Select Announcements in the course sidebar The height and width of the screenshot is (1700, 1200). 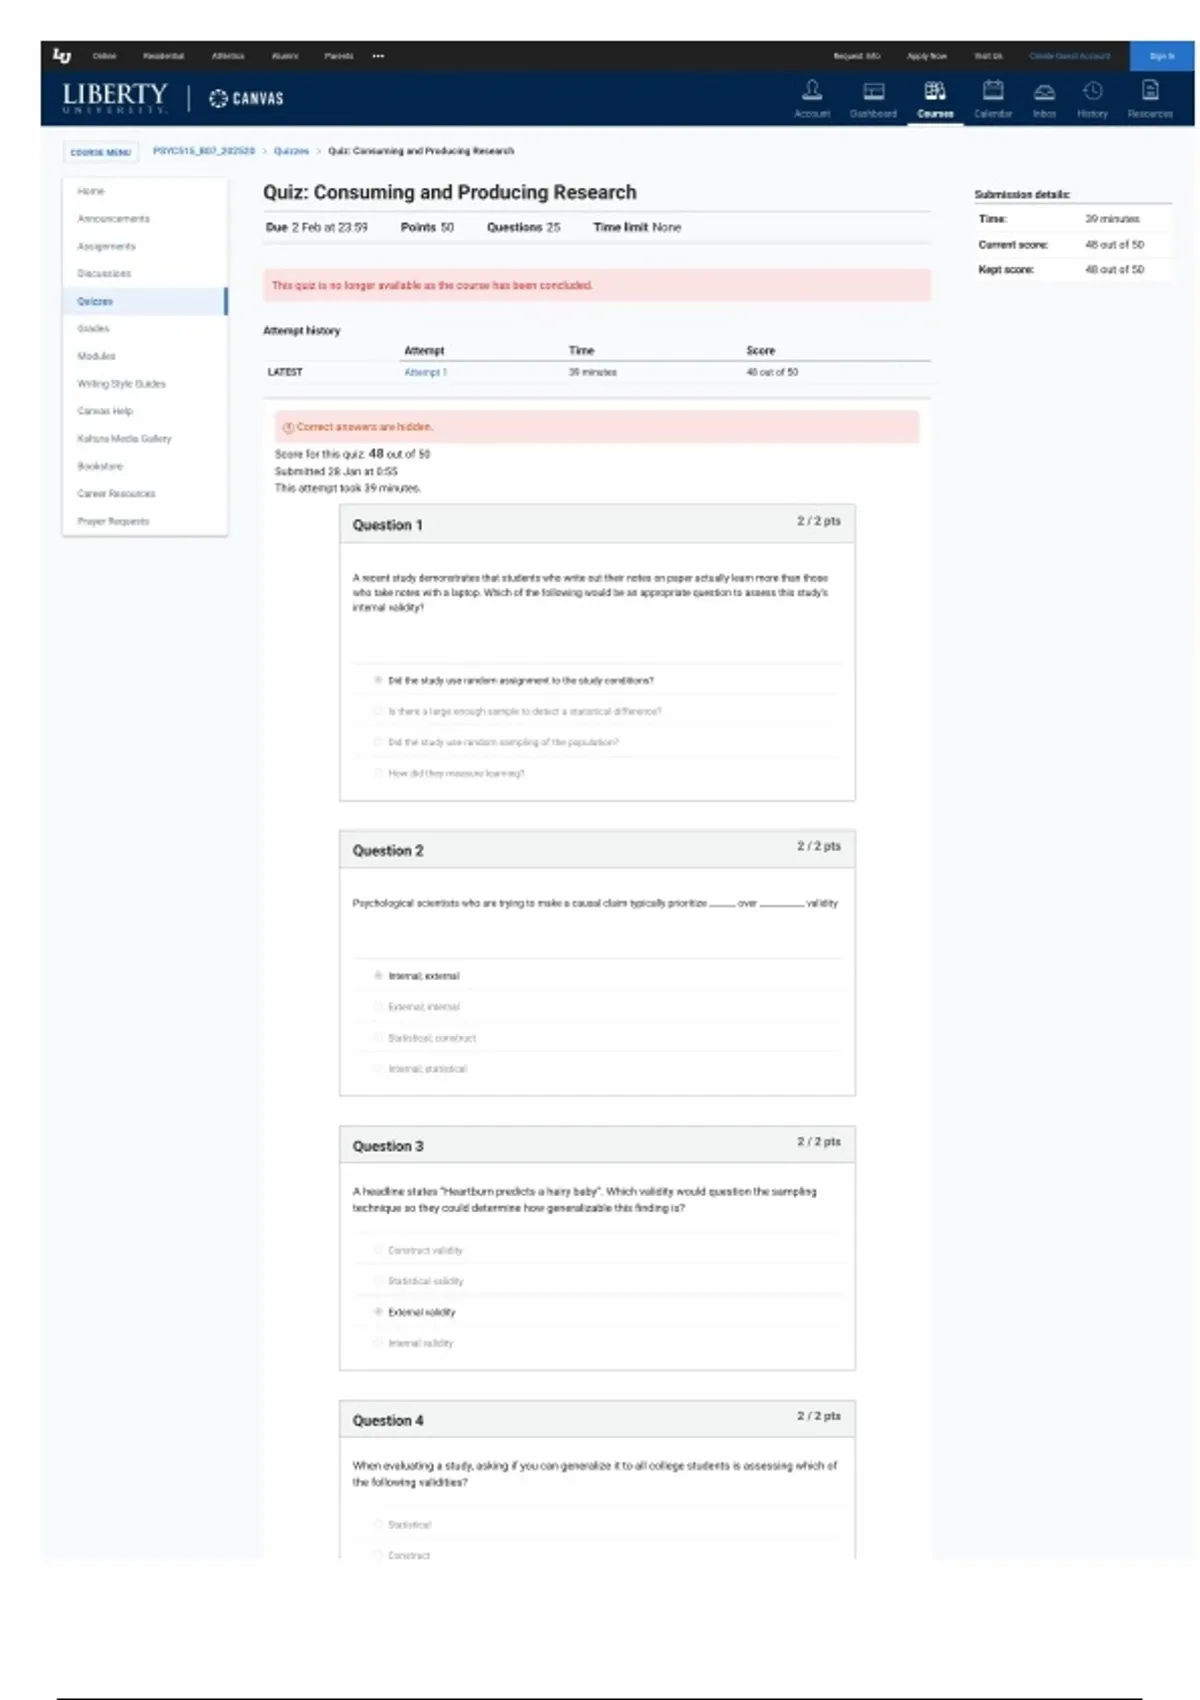pyautogui.click(x=114, y=219)
